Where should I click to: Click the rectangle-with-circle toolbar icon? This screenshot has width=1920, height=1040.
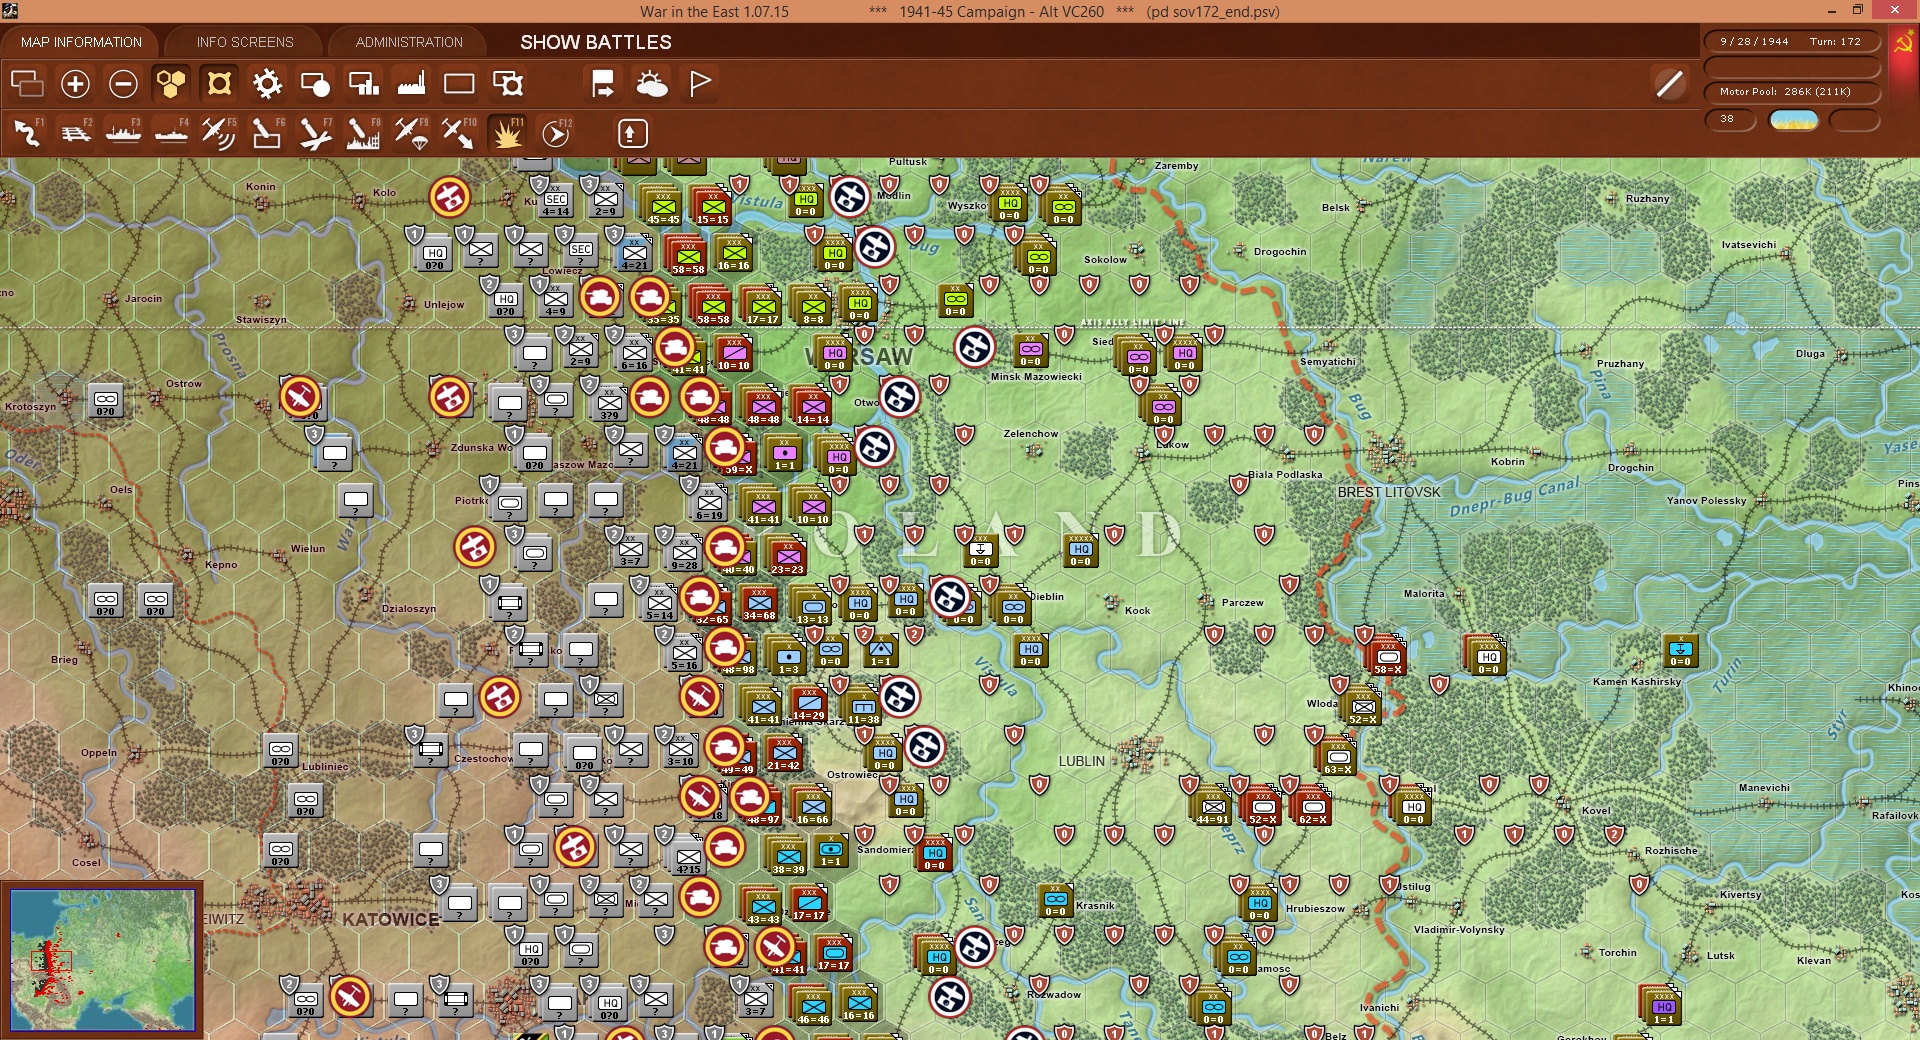(315, 84)
